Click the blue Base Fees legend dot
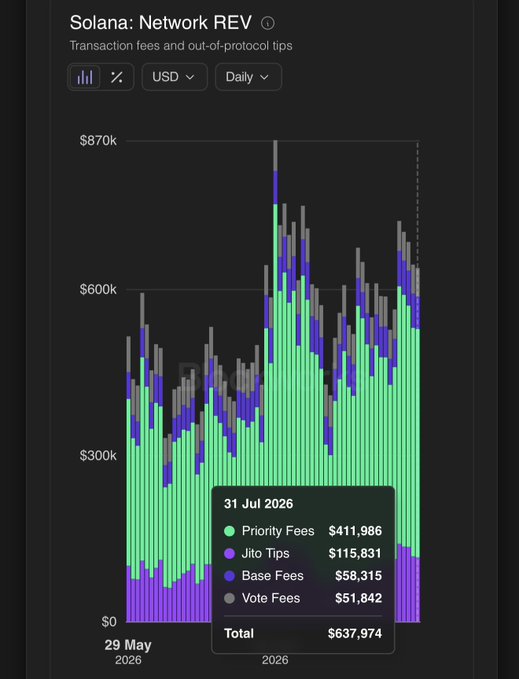This screenshot has width=519, height=679. pyautogui.click(x=229, y=576)
